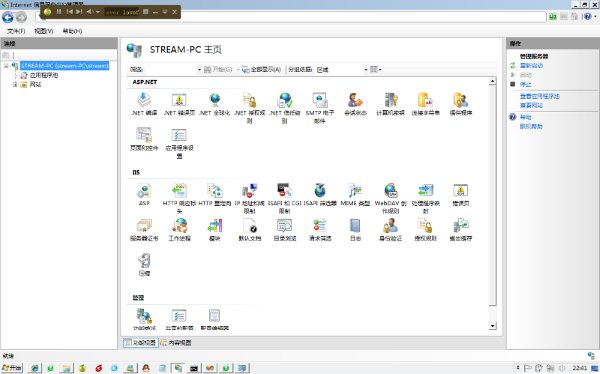Open the ASP feature in IIS group
The width and height of the screenshot is (600, 374).
pyautogui.click(x=144, y=194)
